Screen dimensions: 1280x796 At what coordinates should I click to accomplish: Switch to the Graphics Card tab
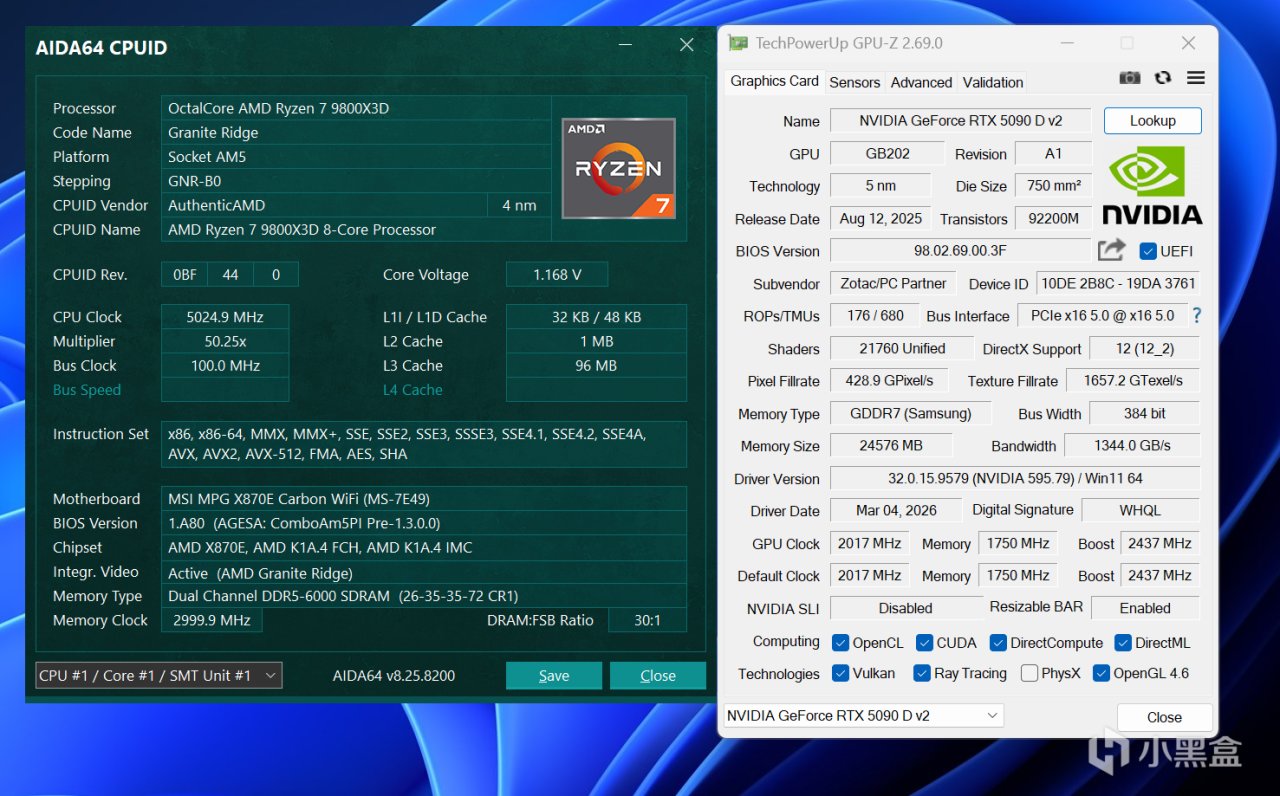(774, 81)
